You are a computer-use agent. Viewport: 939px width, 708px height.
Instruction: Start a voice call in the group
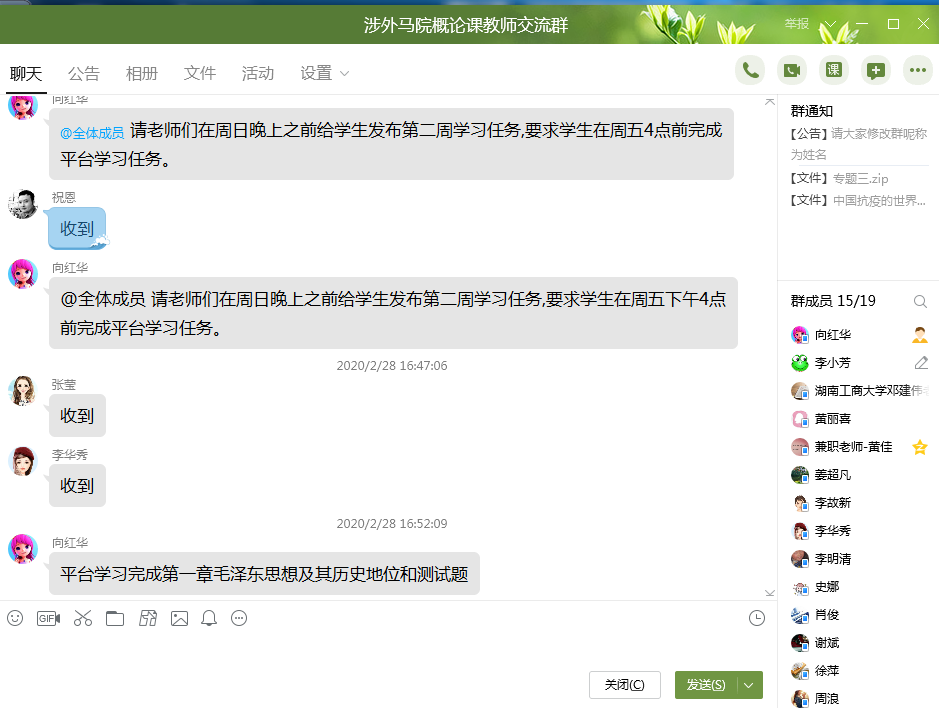coord(750,70)
